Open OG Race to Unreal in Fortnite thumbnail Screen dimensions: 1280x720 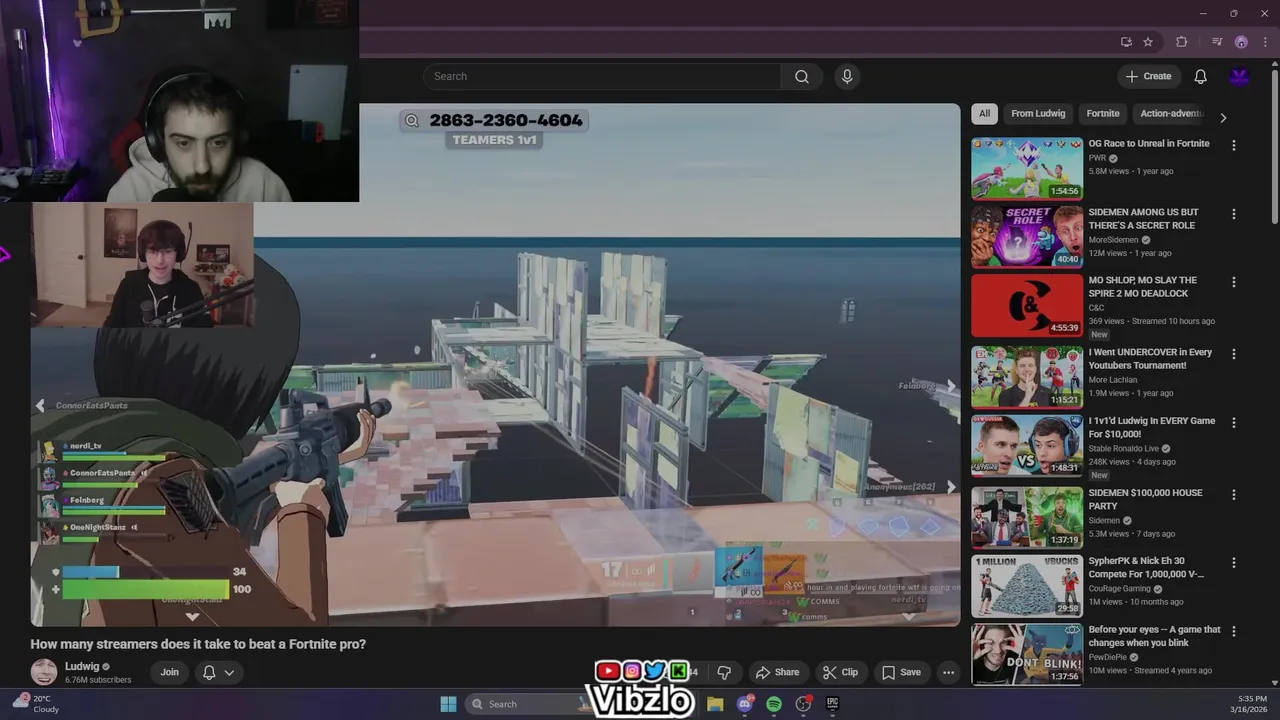coord(1027,168)
